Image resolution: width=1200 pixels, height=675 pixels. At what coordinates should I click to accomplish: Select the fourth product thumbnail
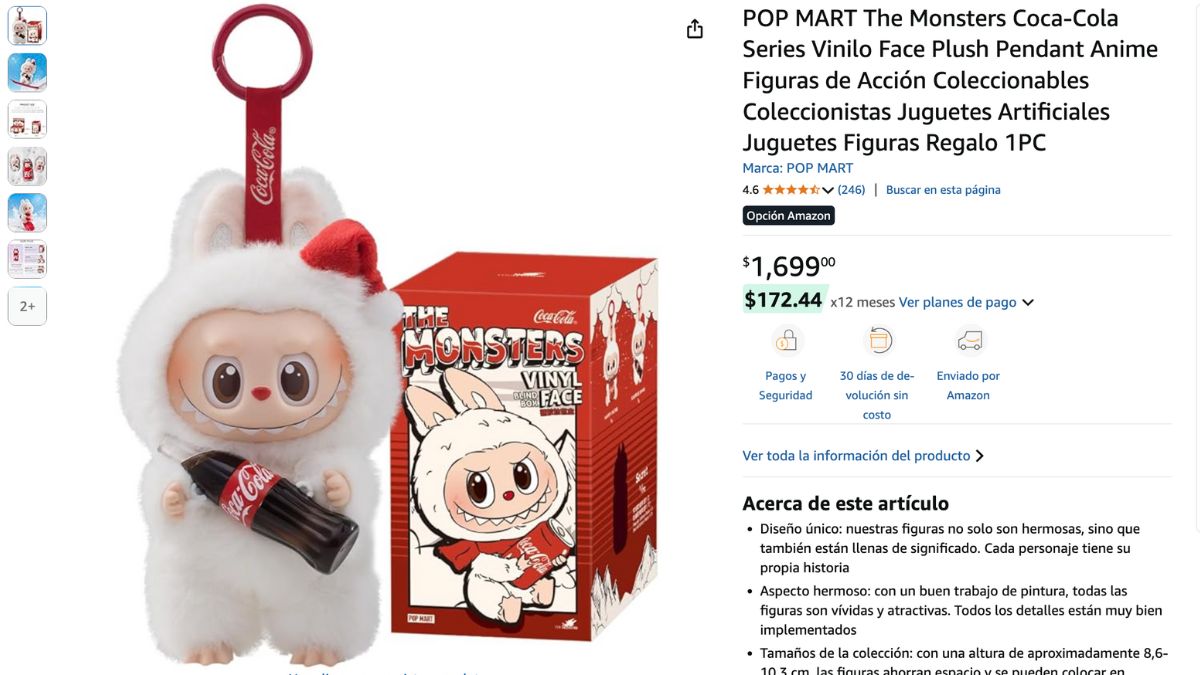click(x=27, y=166)
